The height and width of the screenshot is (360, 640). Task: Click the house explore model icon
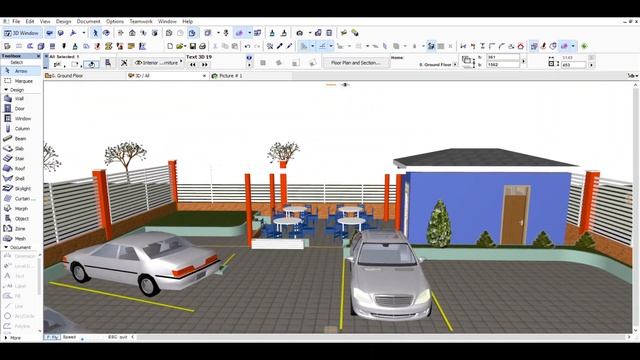tap(132, 33)
